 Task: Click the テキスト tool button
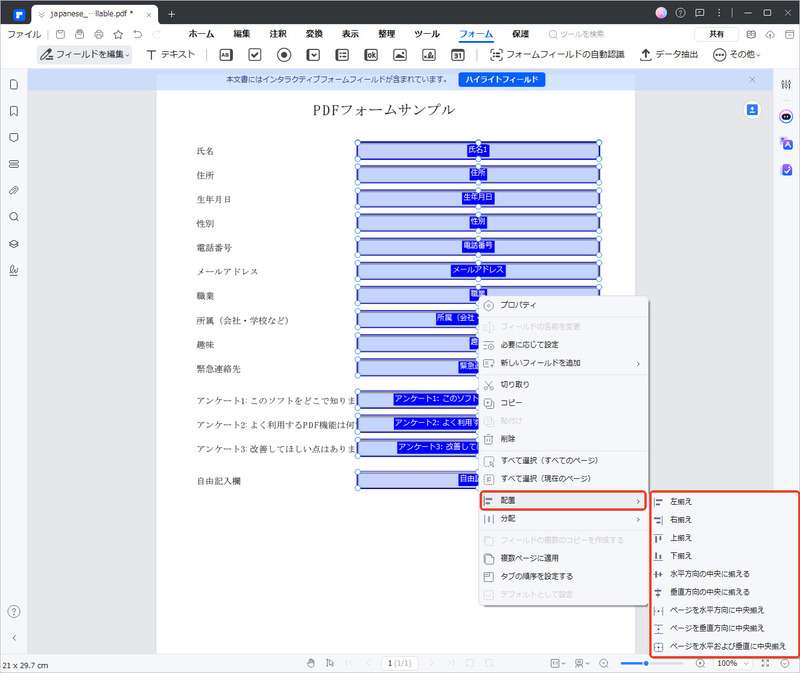171,54
